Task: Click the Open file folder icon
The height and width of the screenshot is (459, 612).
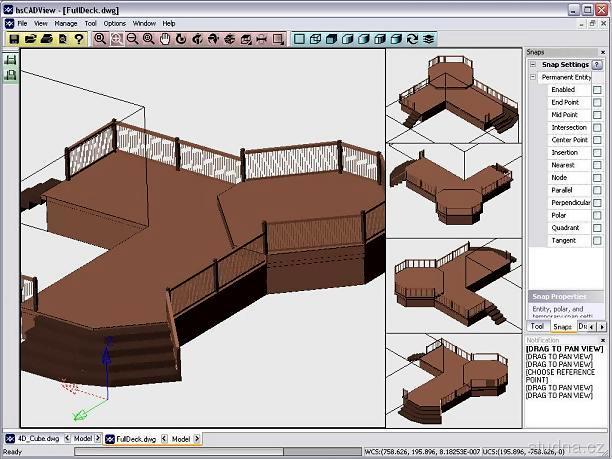Action: (x=30, y=39)
